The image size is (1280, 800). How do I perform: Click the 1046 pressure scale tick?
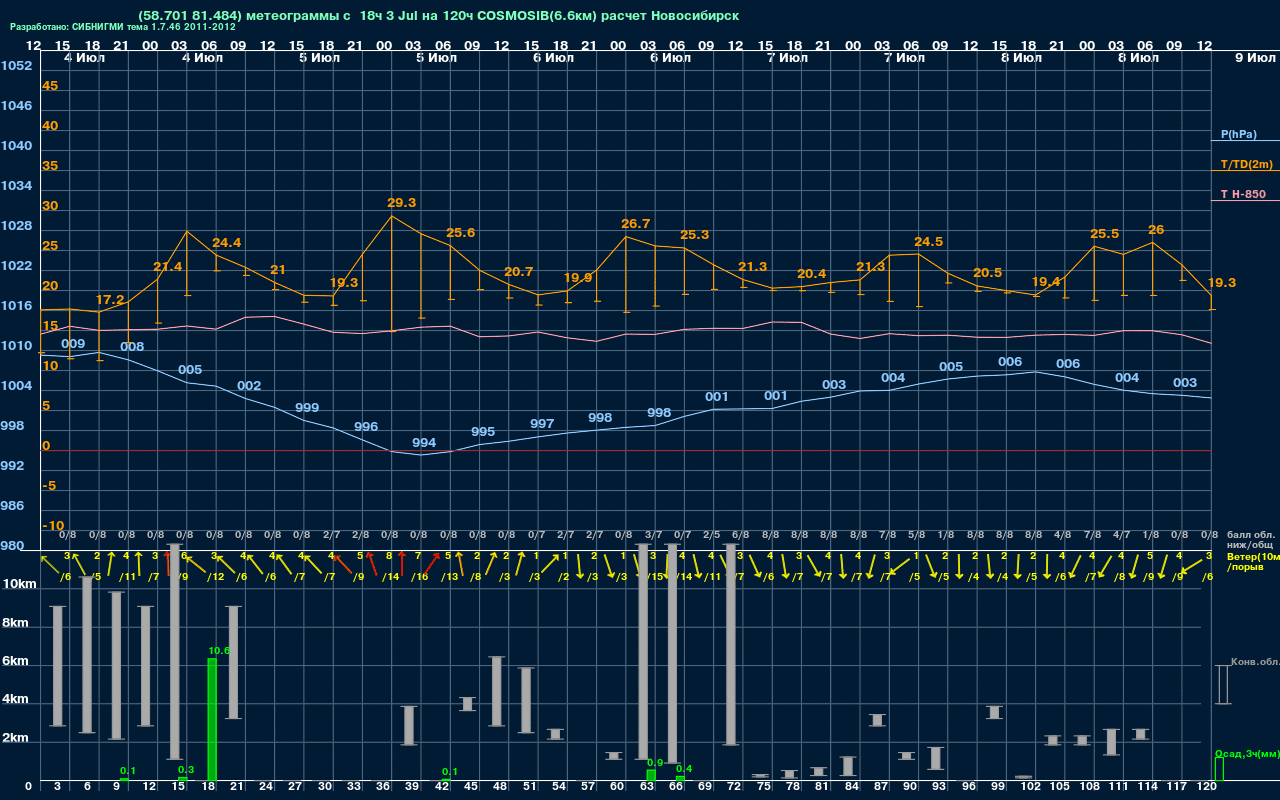click(17, 106)
